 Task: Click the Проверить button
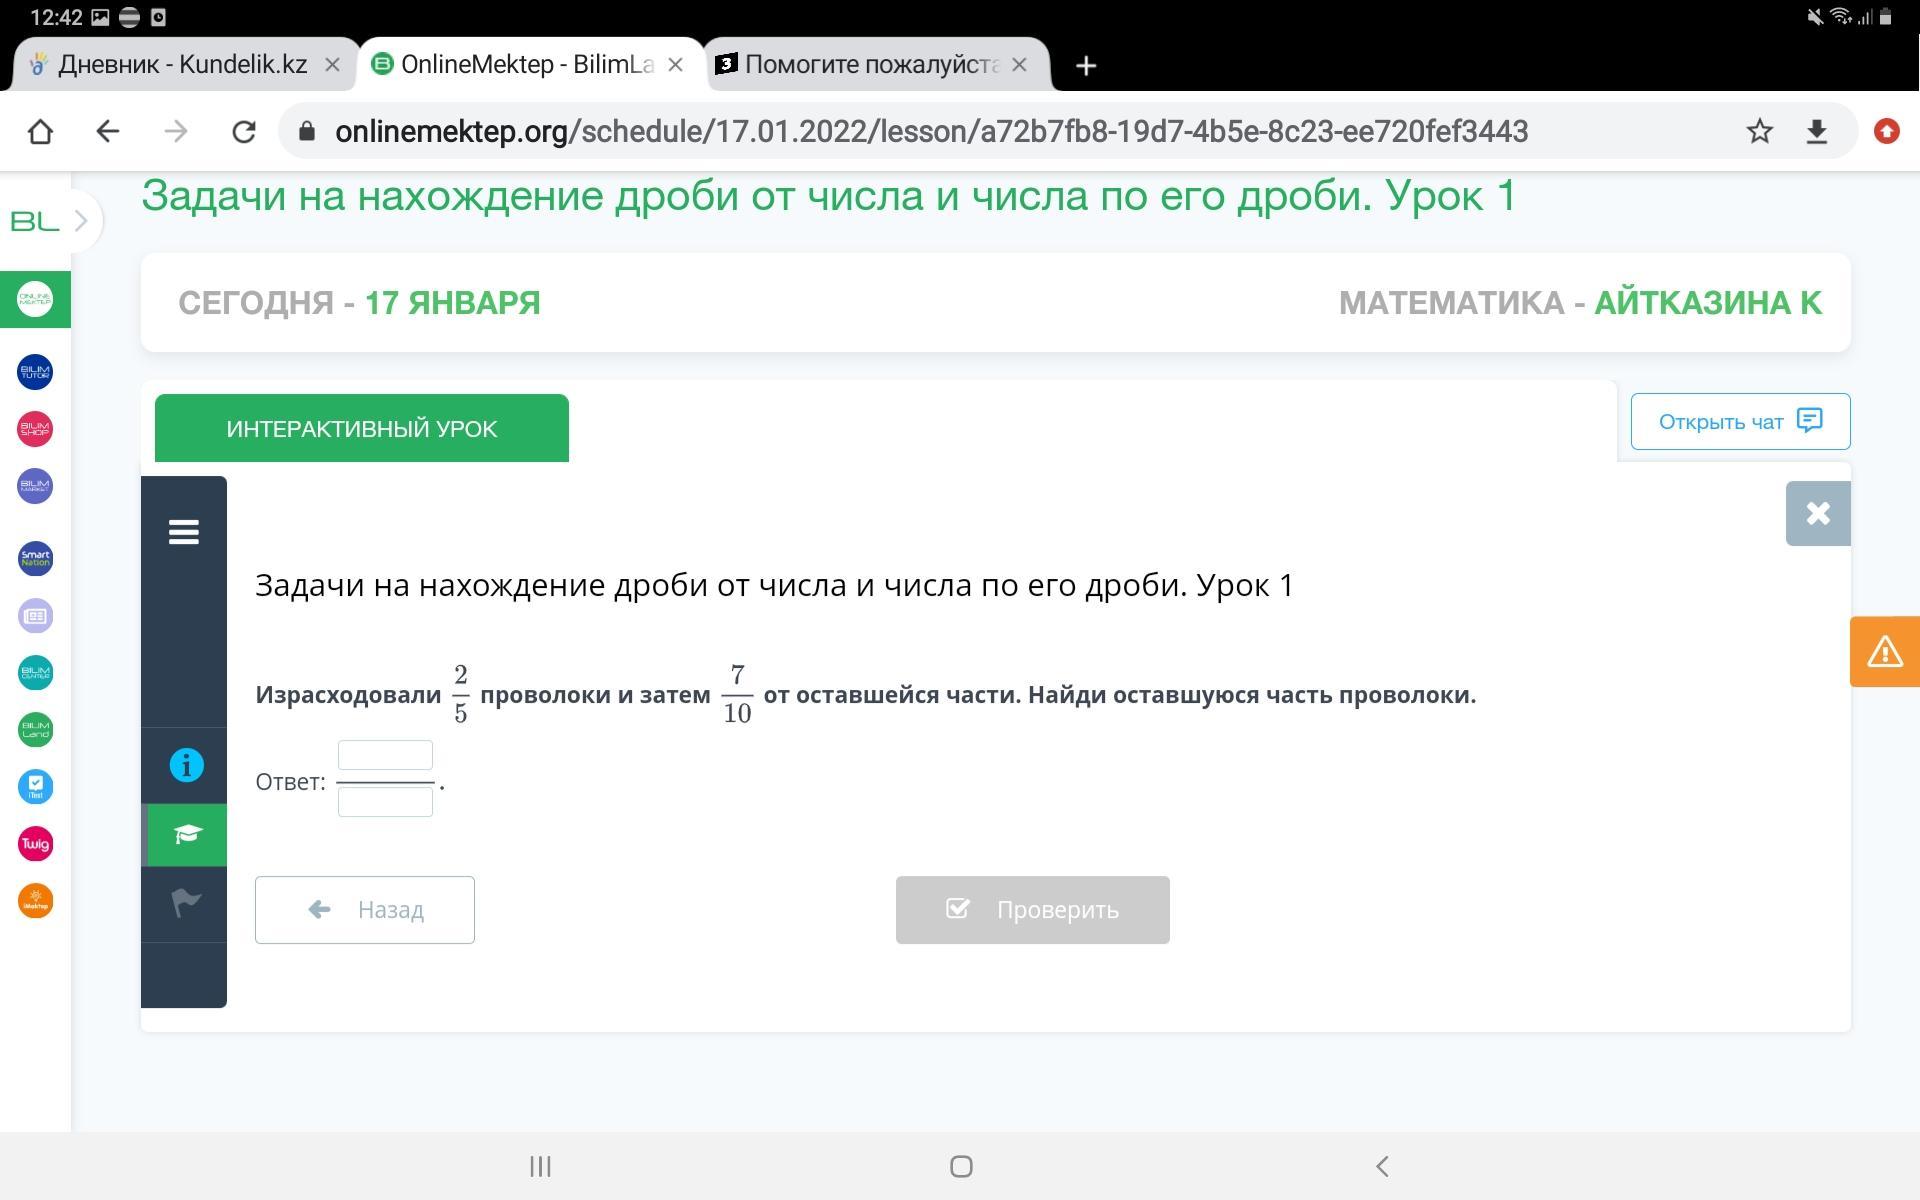pos(1032,910)
